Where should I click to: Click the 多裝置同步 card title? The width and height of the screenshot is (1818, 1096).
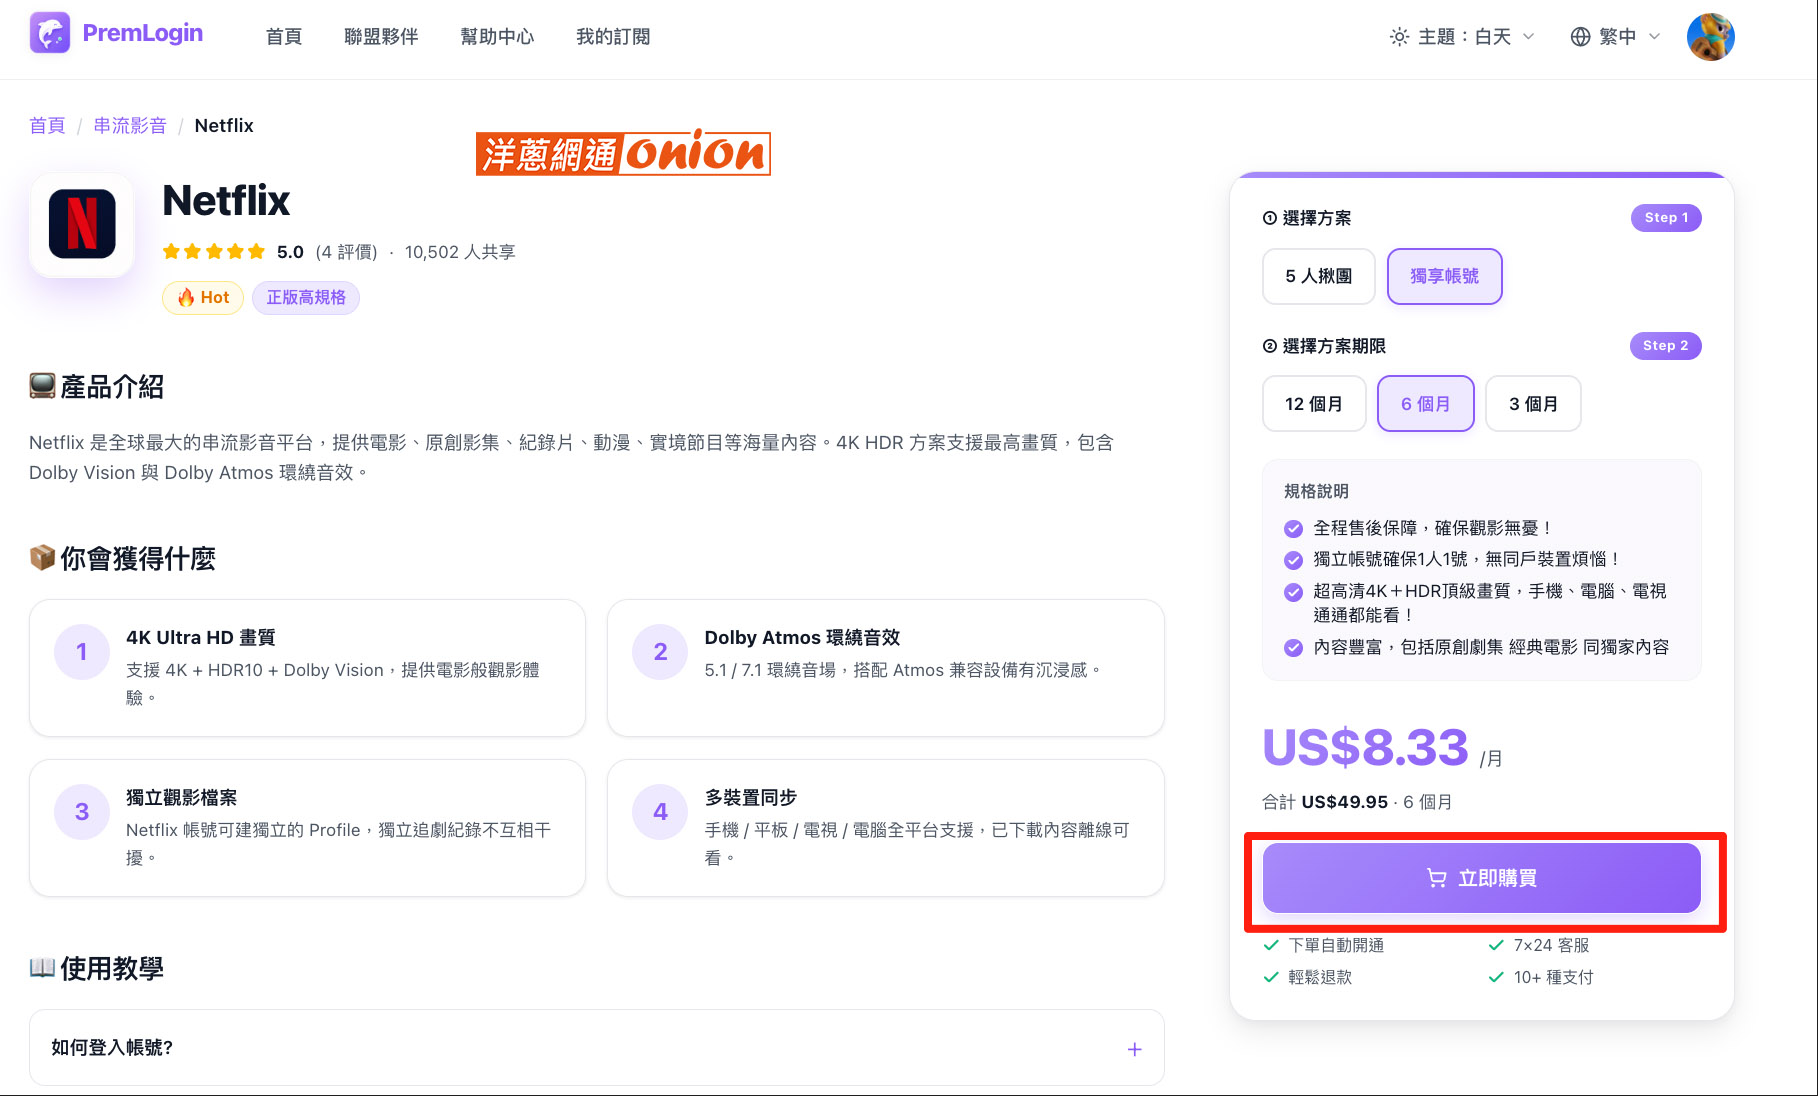click(751, 798)
